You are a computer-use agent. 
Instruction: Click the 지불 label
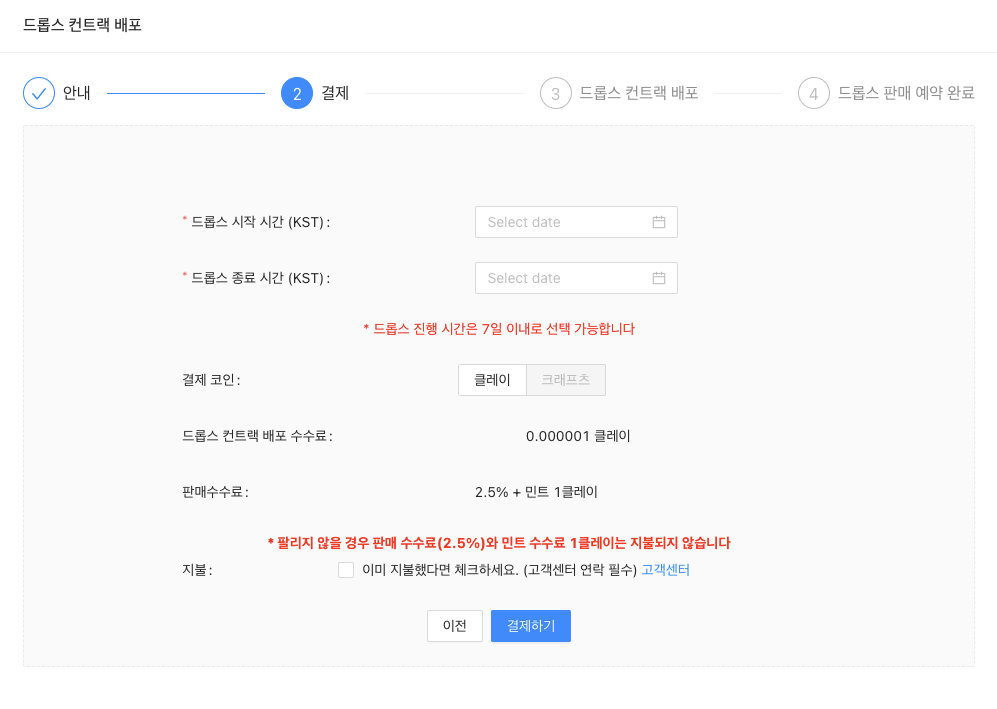(197, 570)
